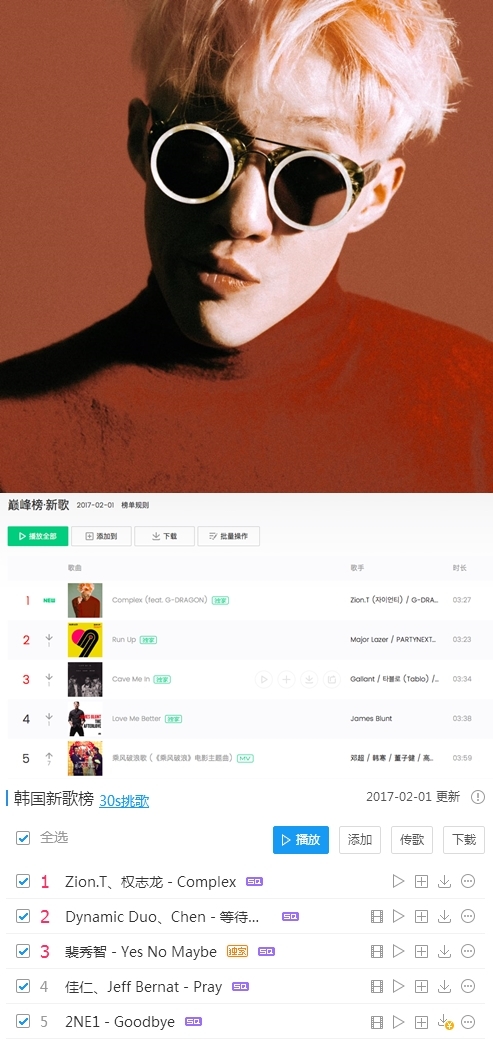Click info icon next to update date
The height and width of the screenshot is (1041, 493).
(478, 797)
